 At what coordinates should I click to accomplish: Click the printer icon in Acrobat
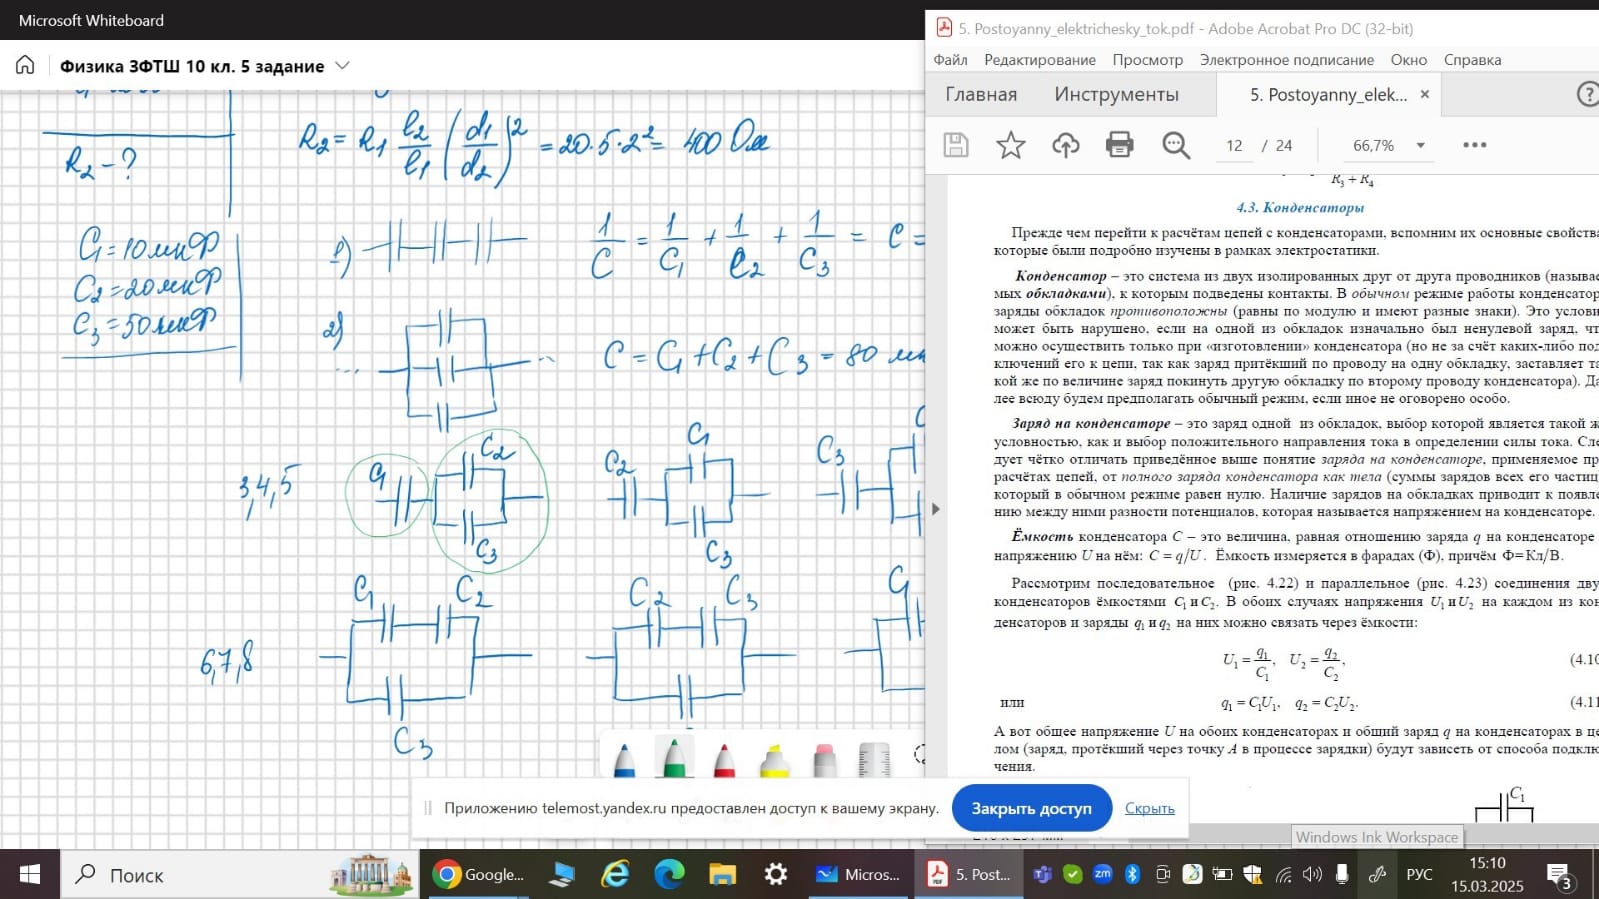pyautogui.click(x=1119, y=145)
